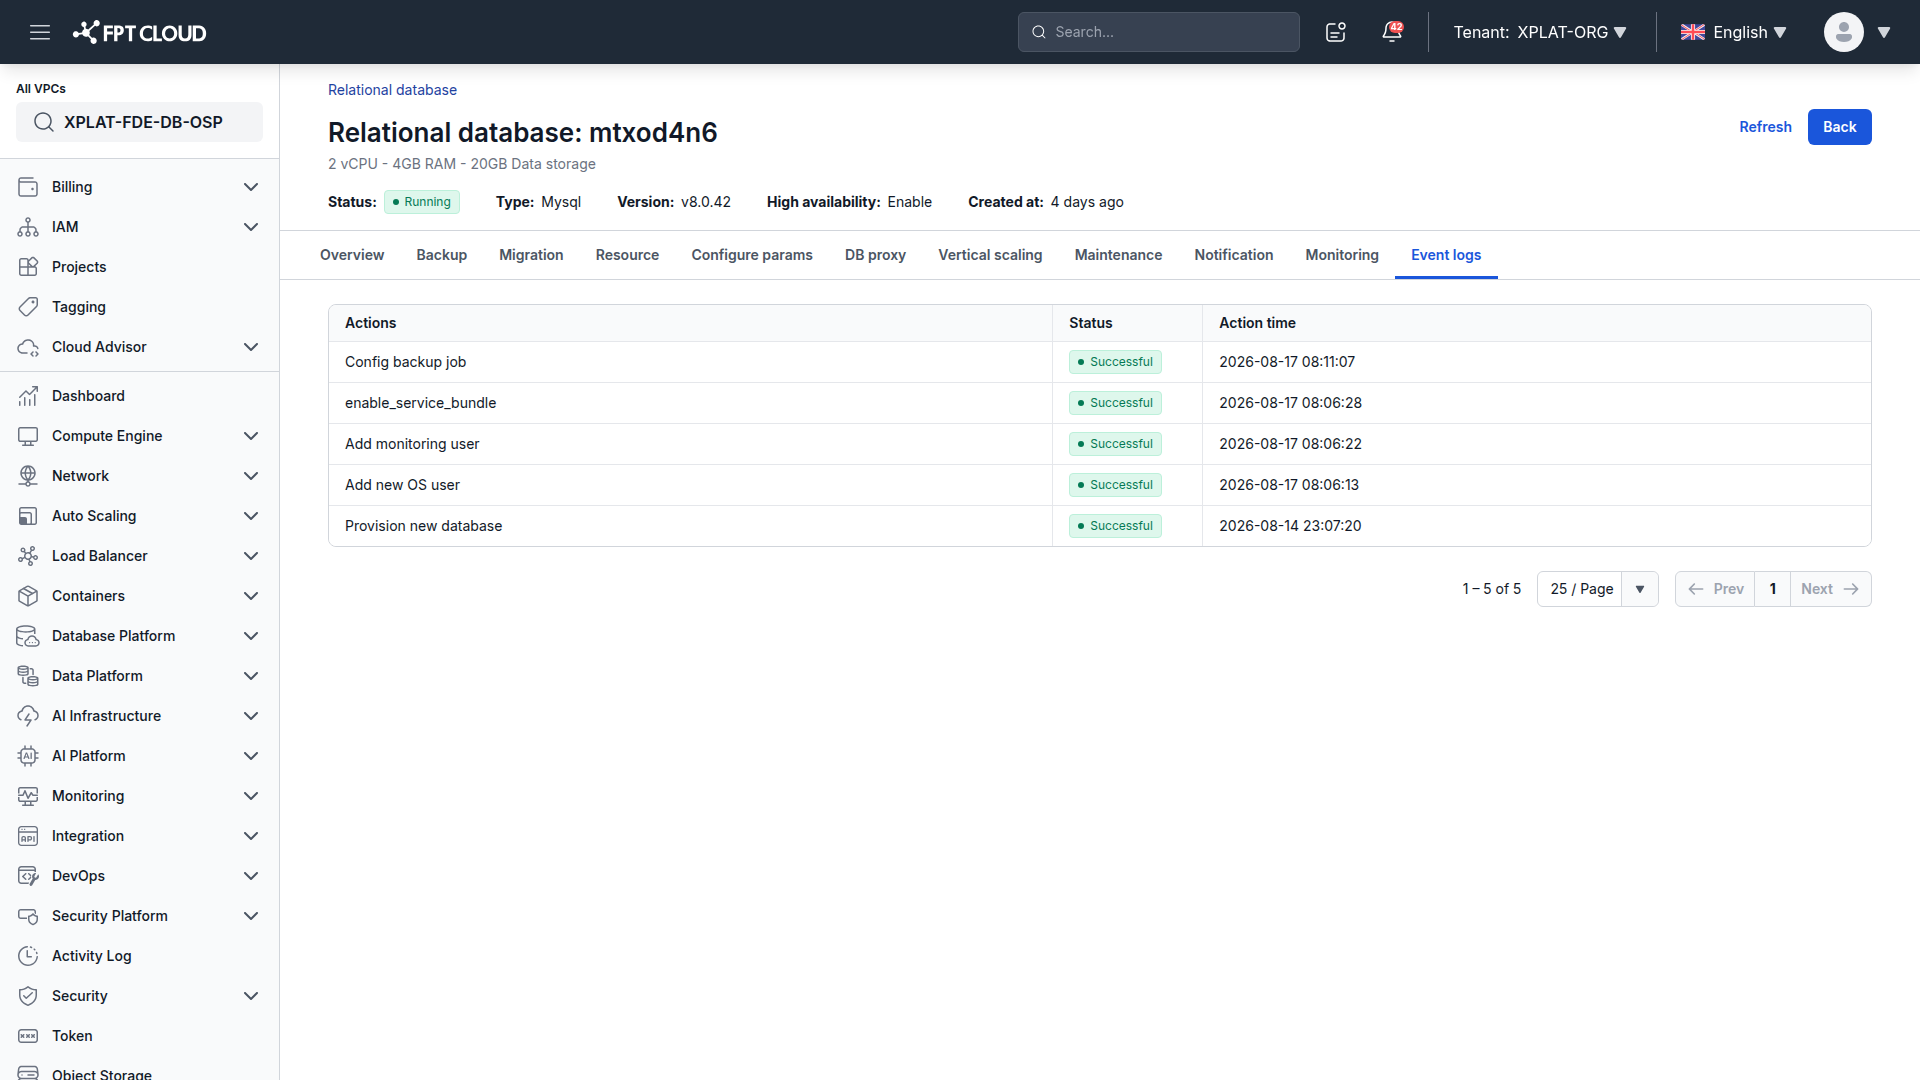Screen dimensions: 1920x1080
Task: Click the Provision new database entry
Action: pyautogui.click(x=423, y=526)
